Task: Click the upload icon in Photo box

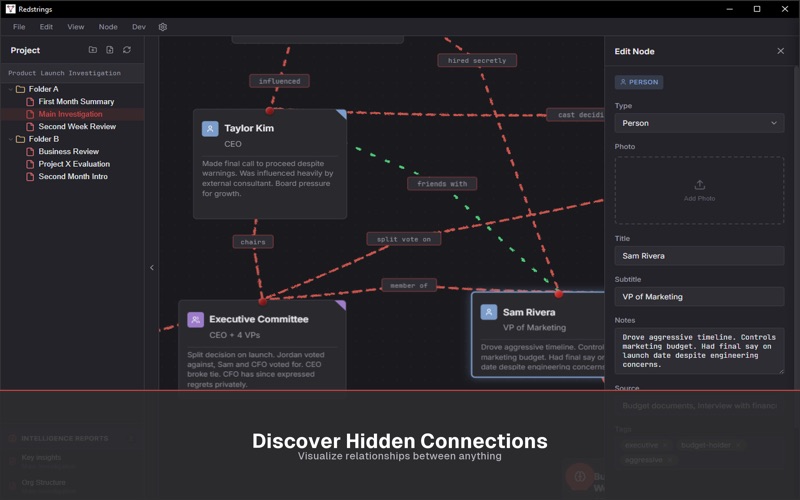Action: pos(699,185)
